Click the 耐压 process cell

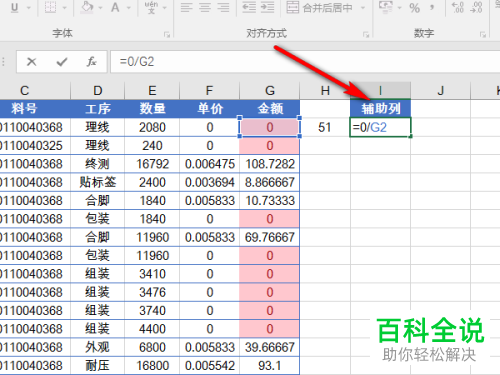[97, 365]
